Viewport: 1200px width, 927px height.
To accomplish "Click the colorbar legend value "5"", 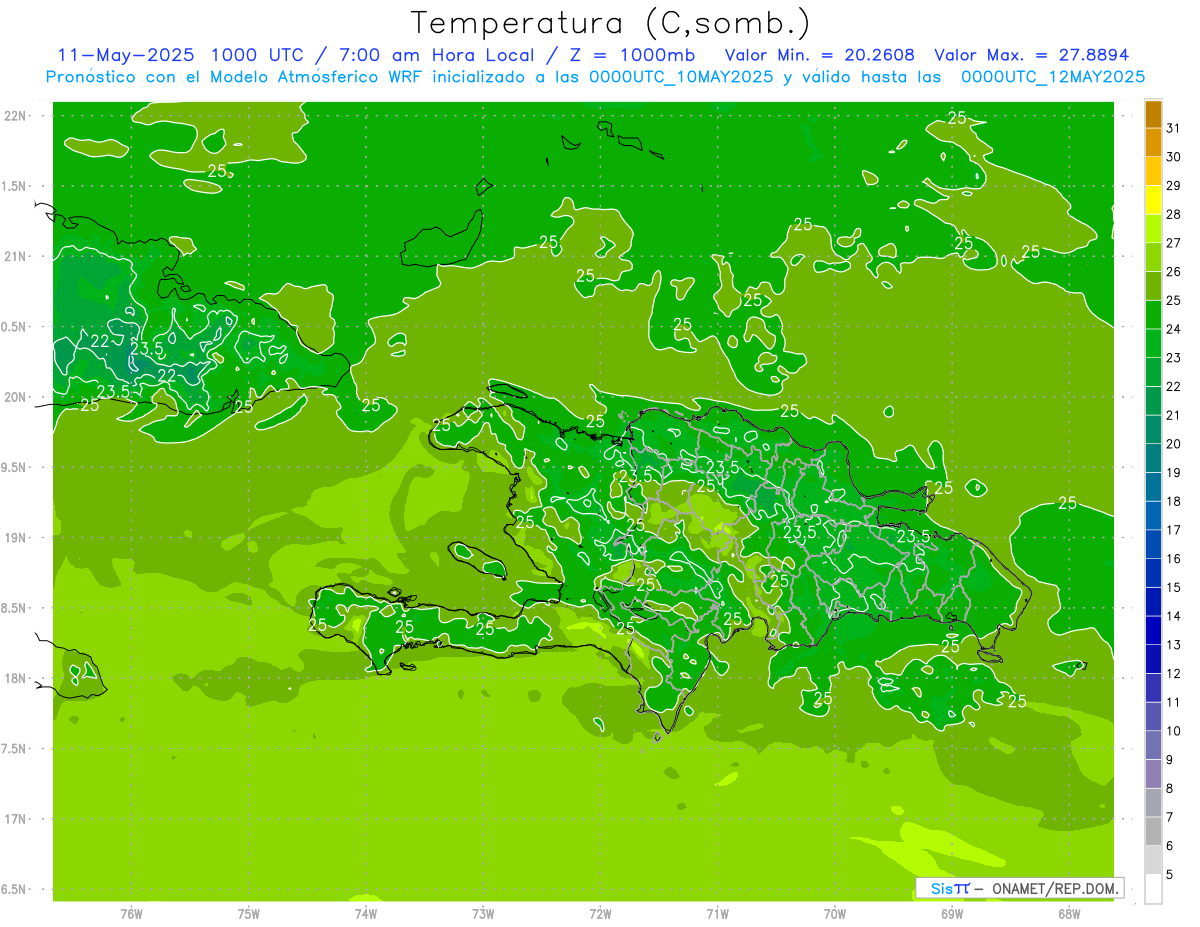I will click(1170, 875).
